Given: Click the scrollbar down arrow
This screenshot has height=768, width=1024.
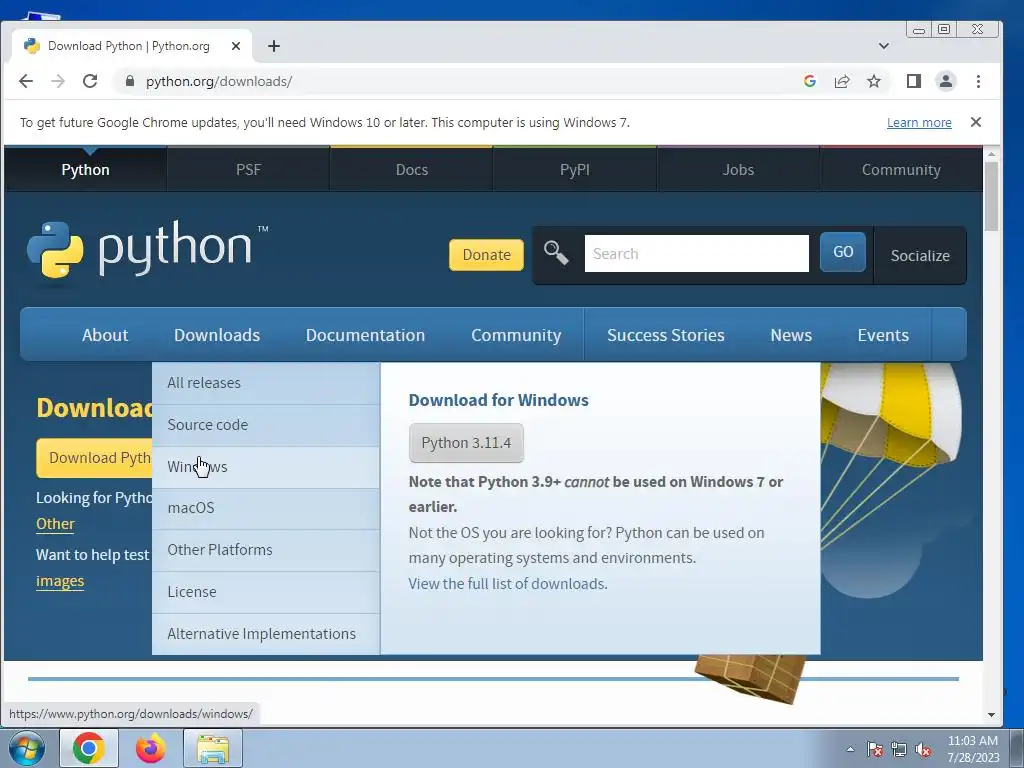Looking at the screenshot, I should 991,715.
